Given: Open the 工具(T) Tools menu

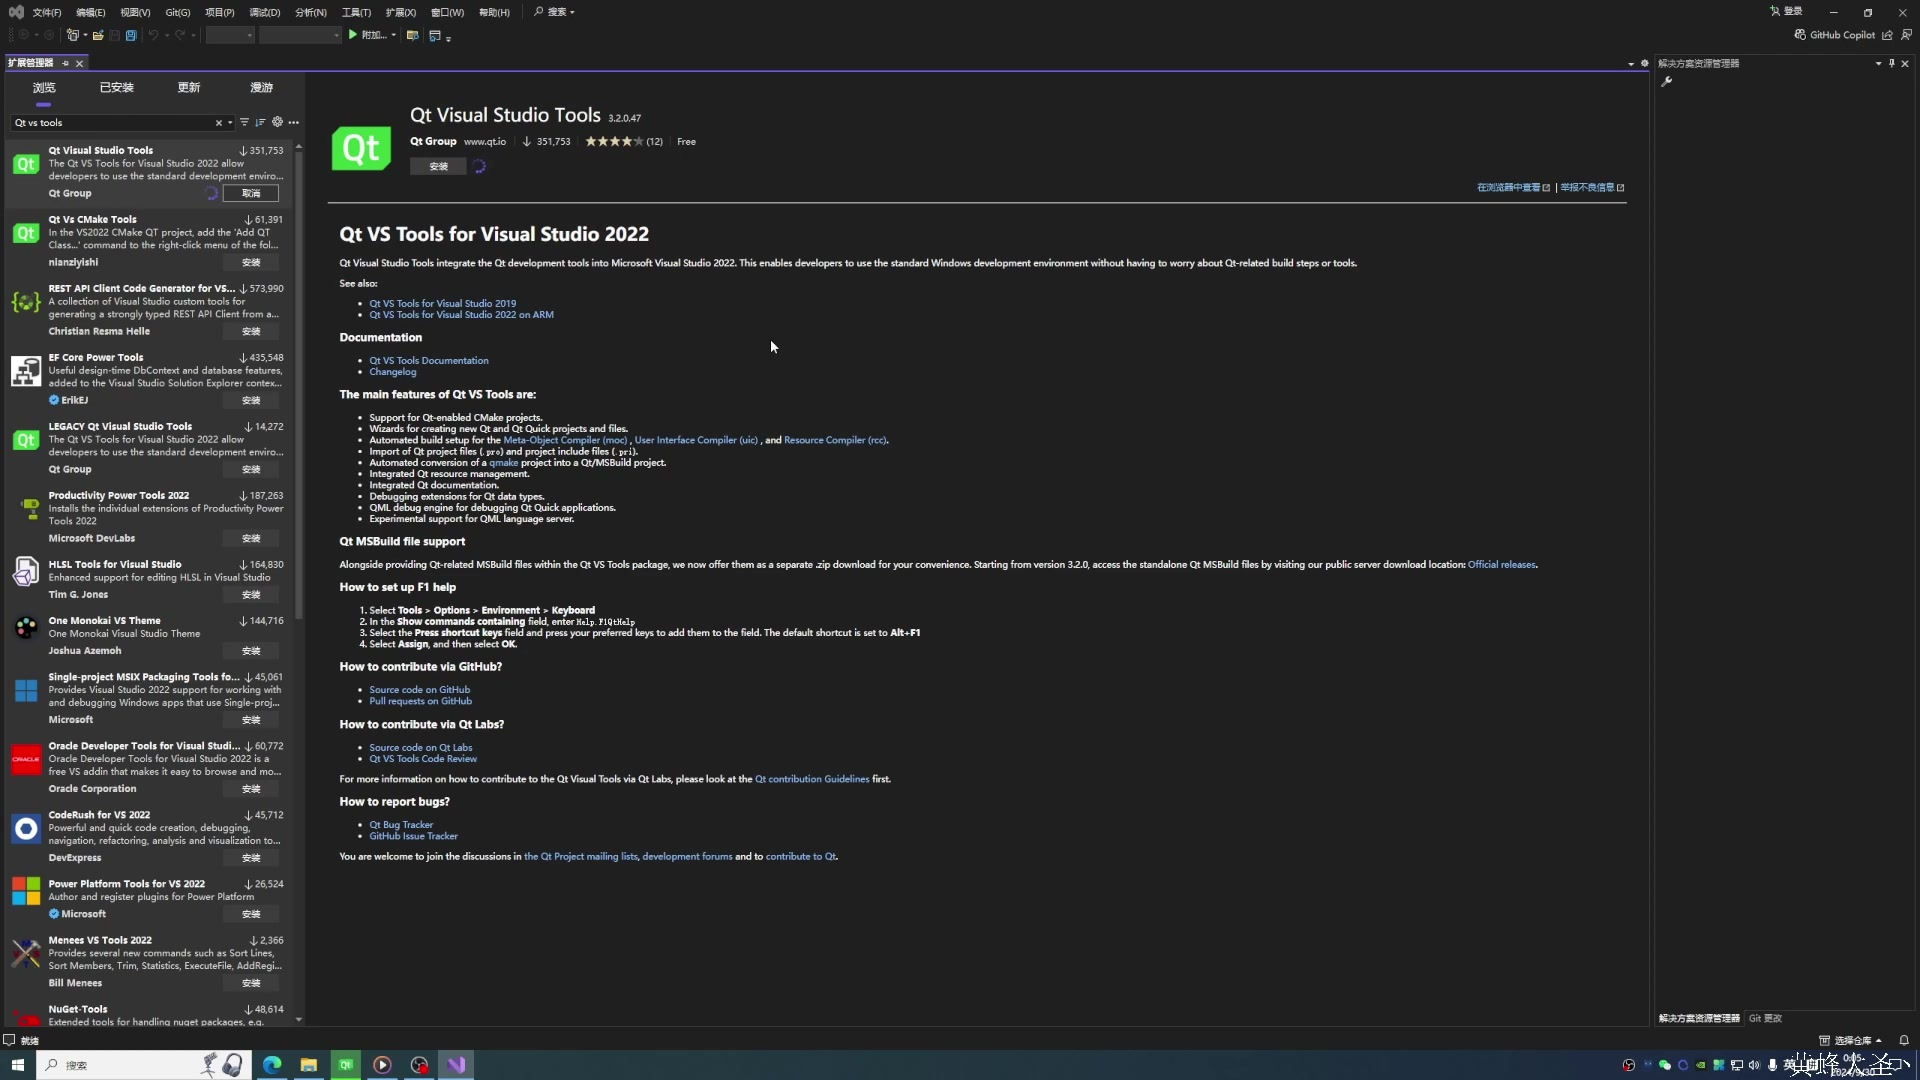Looking at the screenshot, I should pyautogui.click(x=355, y=12).
